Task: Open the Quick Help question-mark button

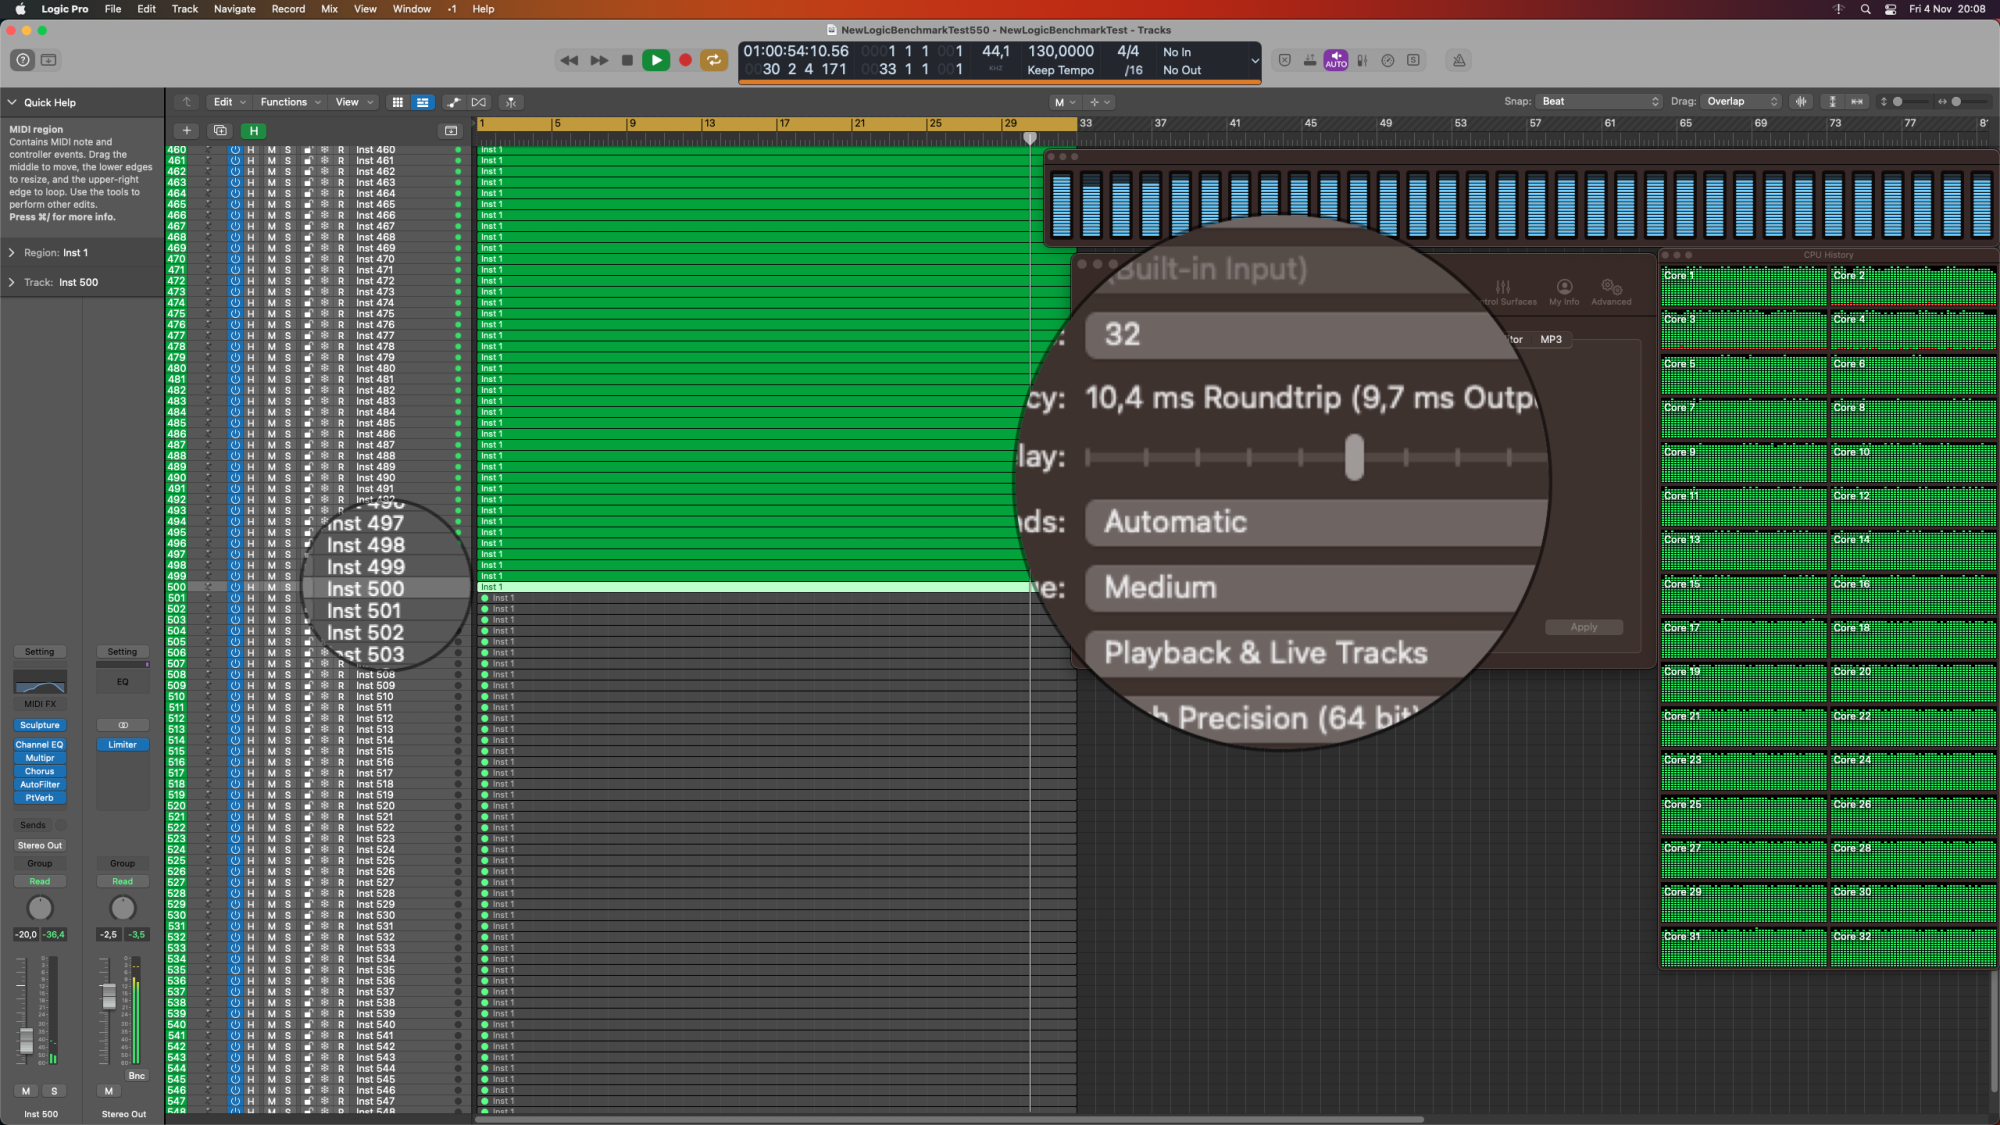Action: click(23, 60)
